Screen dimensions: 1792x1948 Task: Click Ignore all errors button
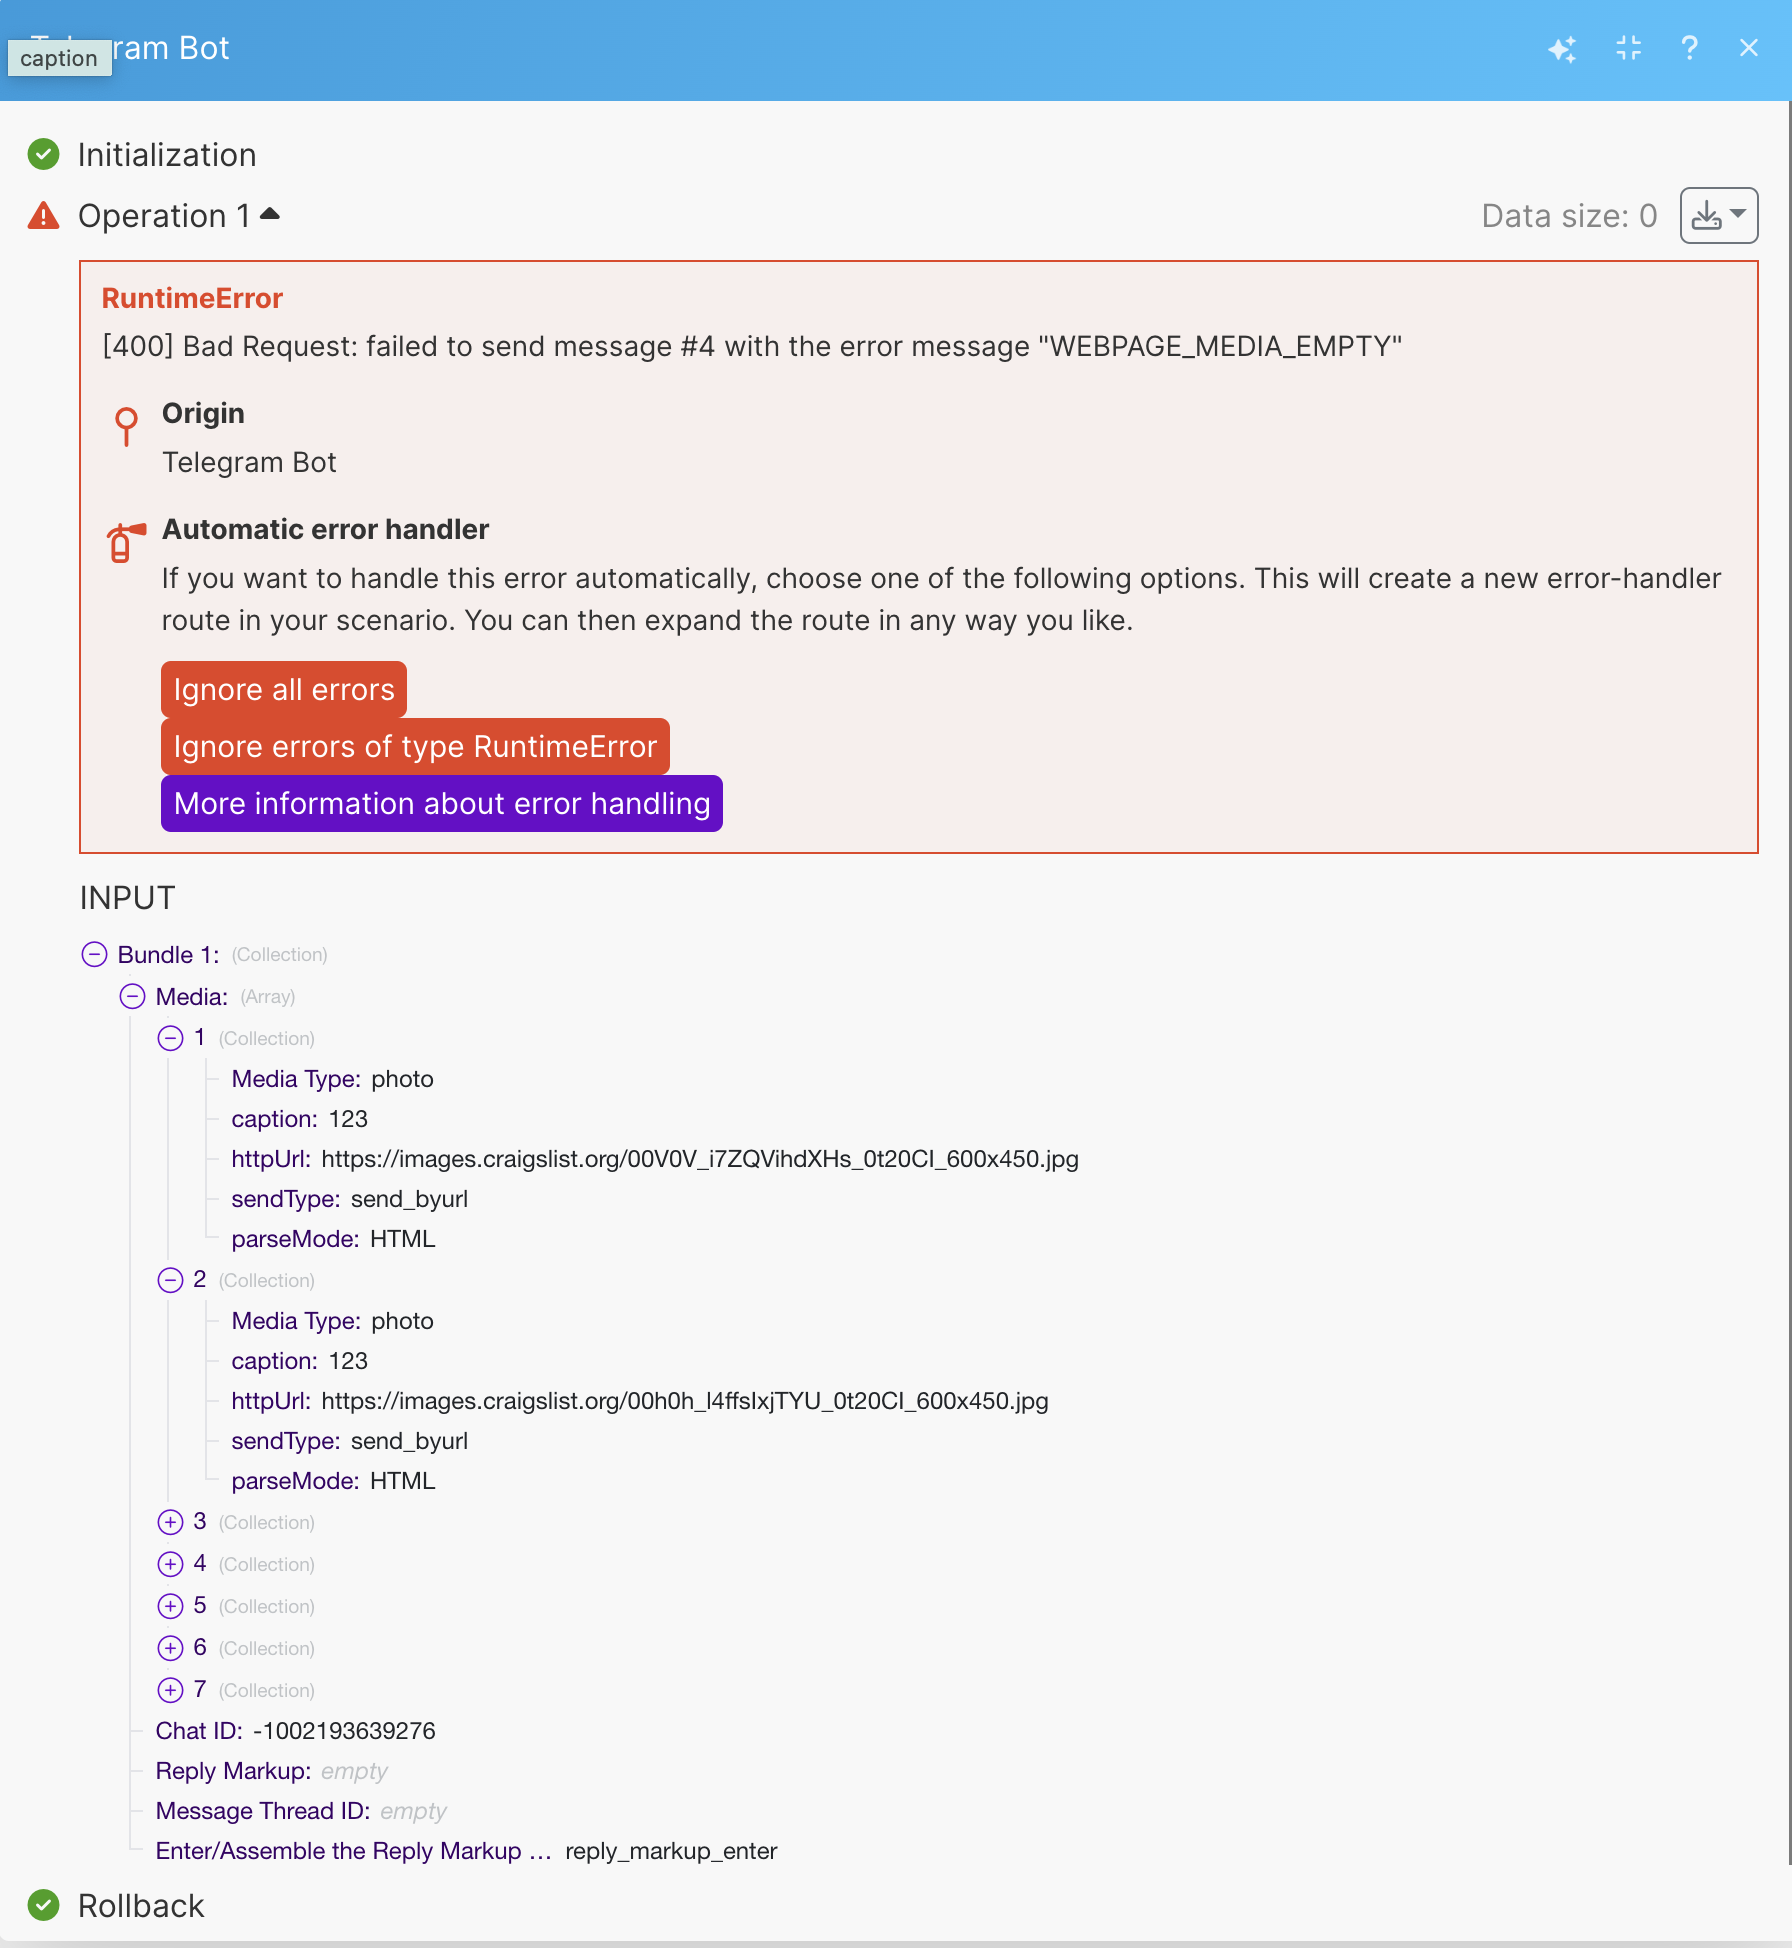(x=284, y=689)
